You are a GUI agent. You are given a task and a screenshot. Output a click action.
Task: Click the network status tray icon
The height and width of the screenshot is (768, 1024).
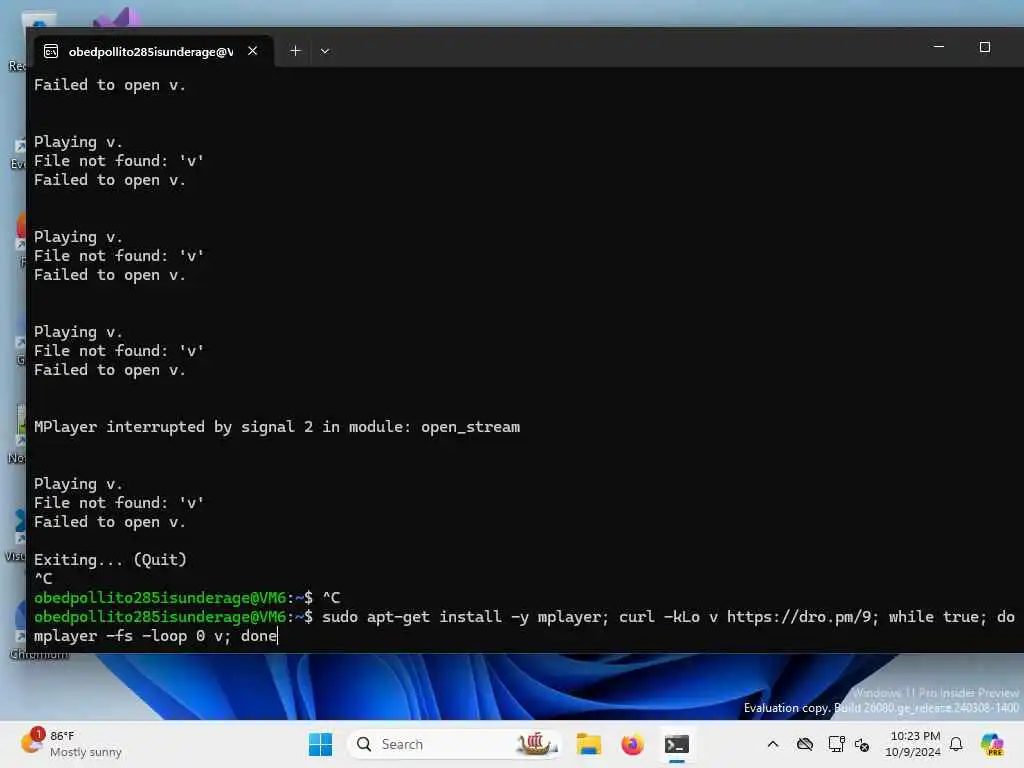coord(862,744)
